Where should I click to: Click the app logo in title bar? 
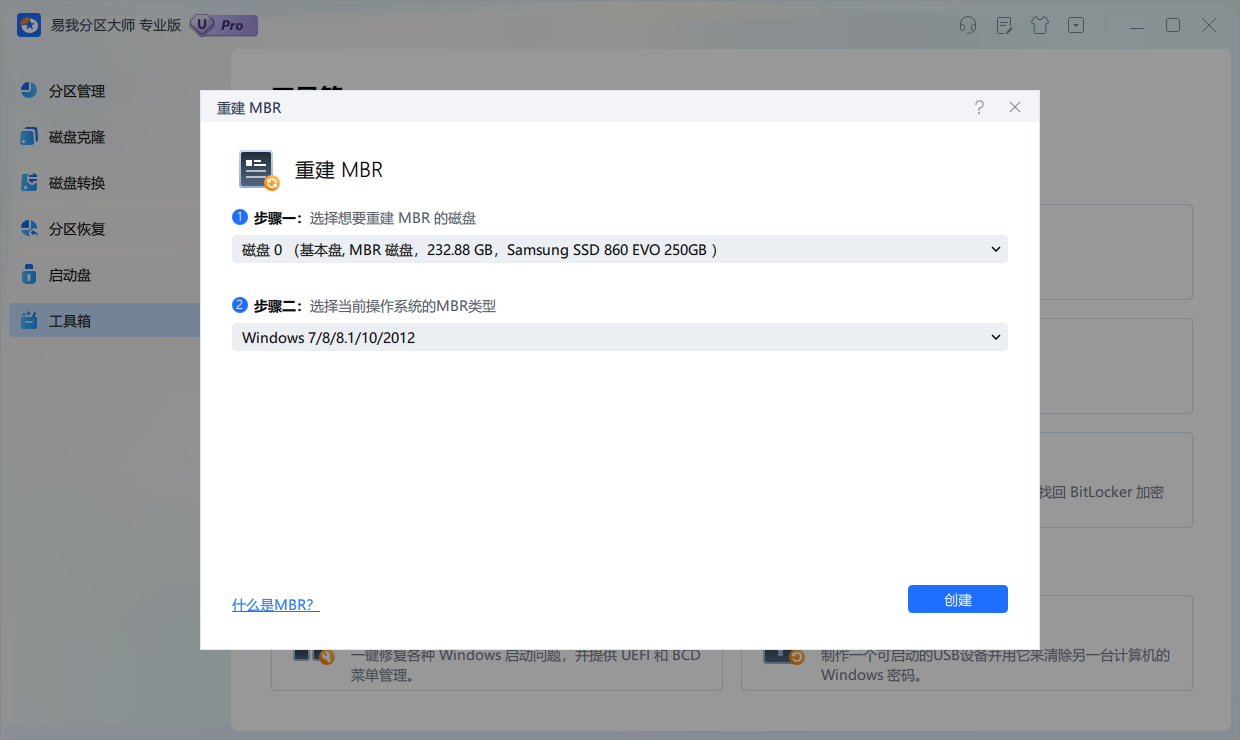pyautogui.click(x=28, y=25)
